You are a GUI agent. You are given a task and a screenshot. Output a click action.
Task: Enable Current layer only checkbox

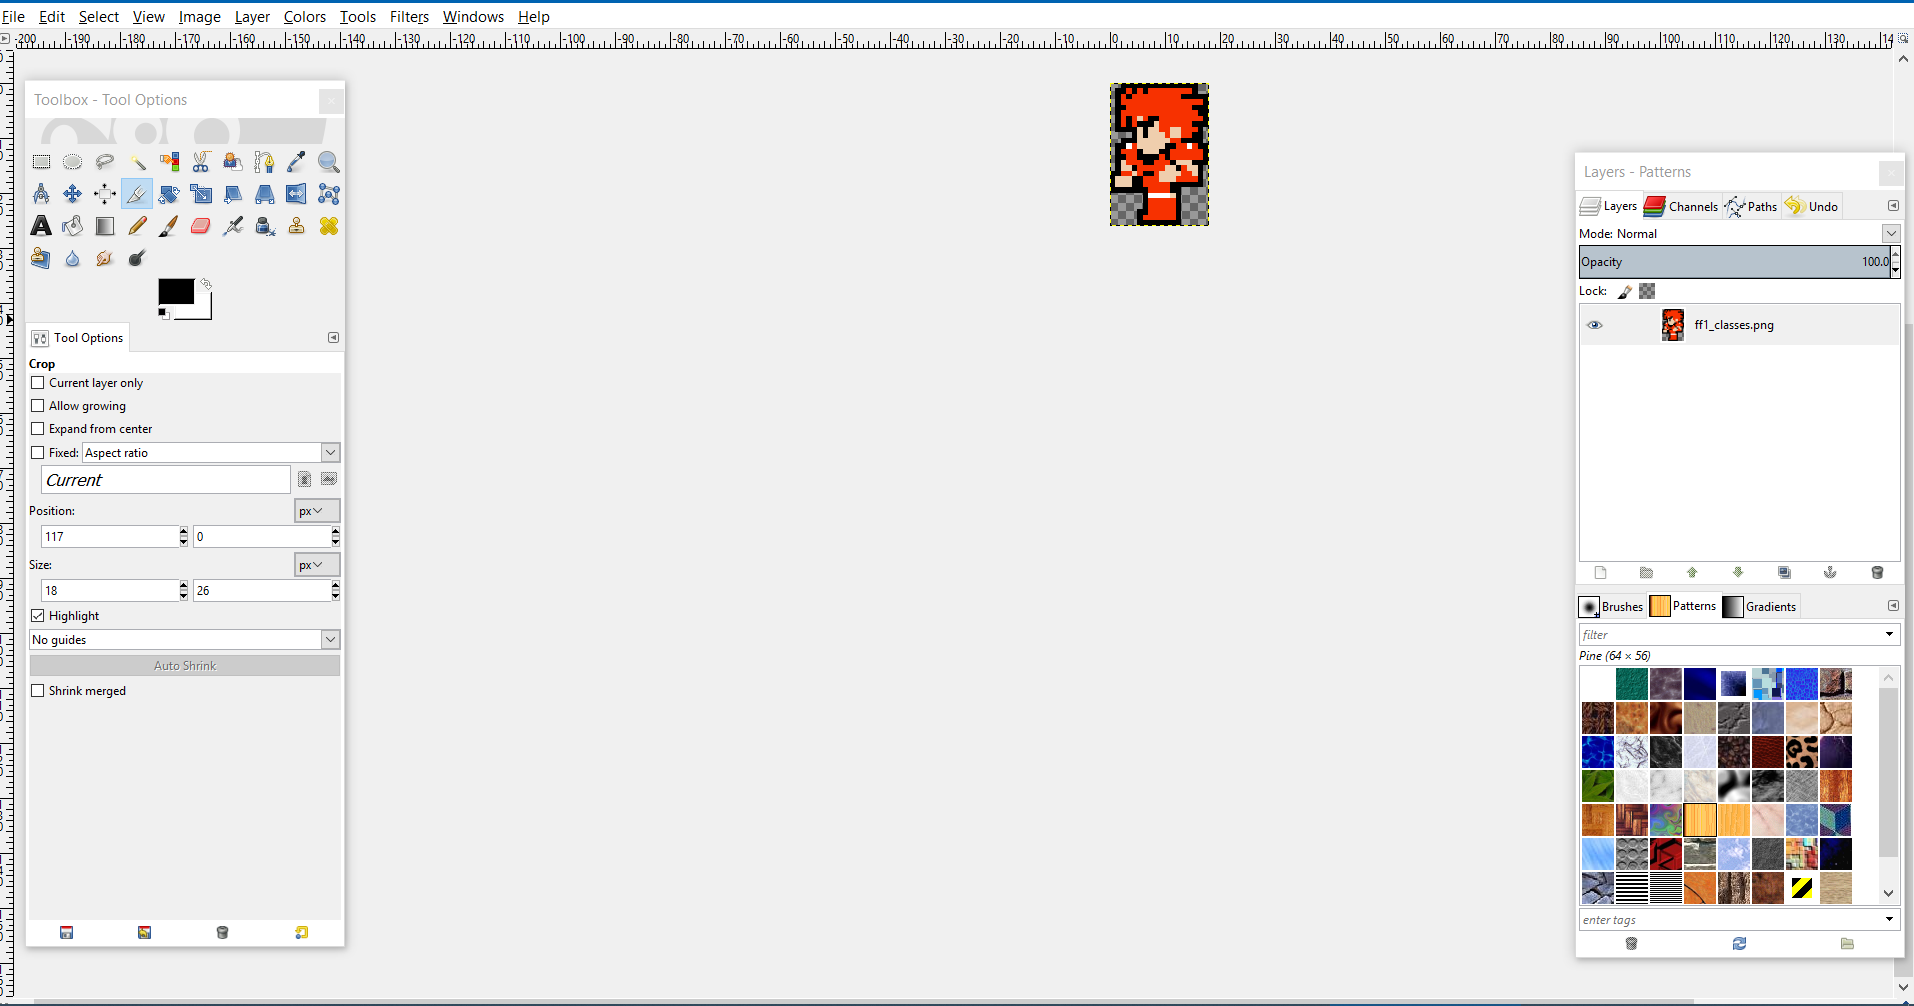pos(38,383)
